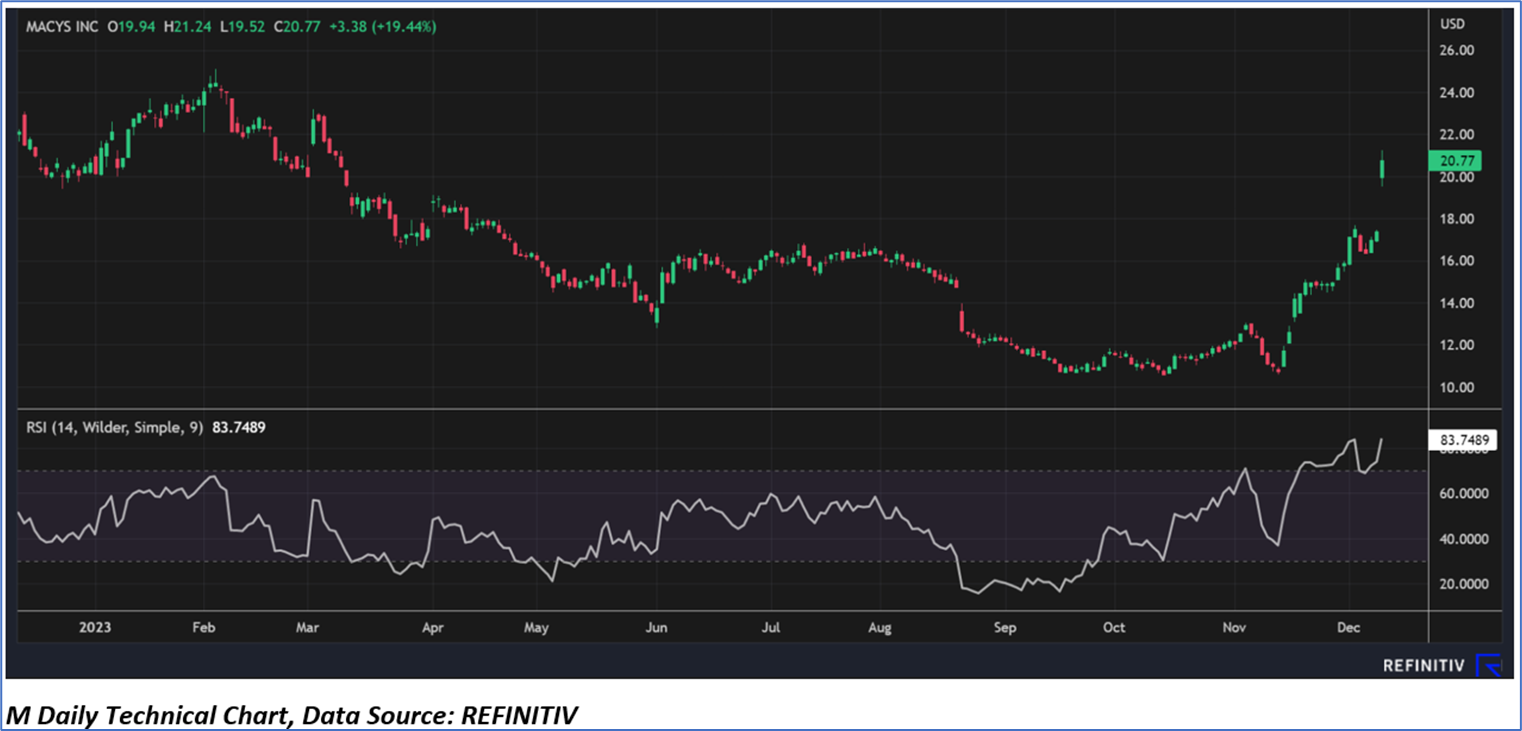Image resolution: width=1522 pixels, height=731 pixels.
Task: Click the REFINITIV watermark text
Action: (1426, 665)
